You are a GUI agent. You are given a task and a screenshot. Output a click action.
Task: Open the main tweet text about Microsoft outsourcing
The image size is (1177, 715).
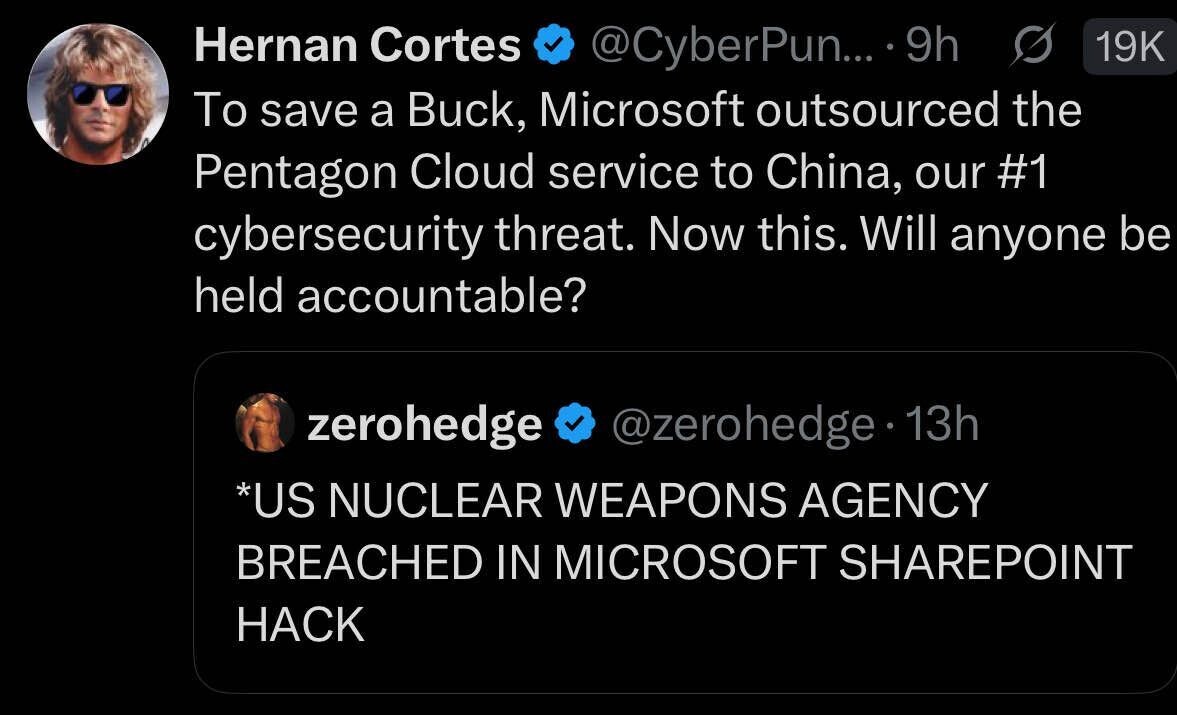682,203
